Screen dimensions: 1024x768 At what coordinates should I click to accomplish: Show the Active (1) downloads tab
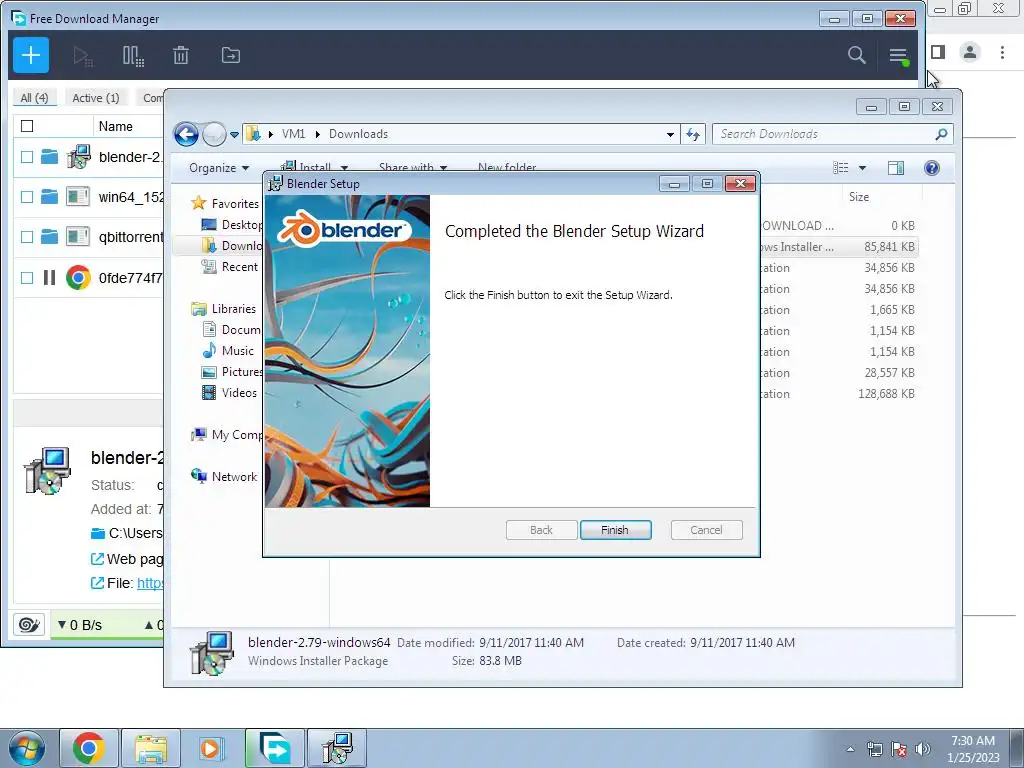point(96,97)
